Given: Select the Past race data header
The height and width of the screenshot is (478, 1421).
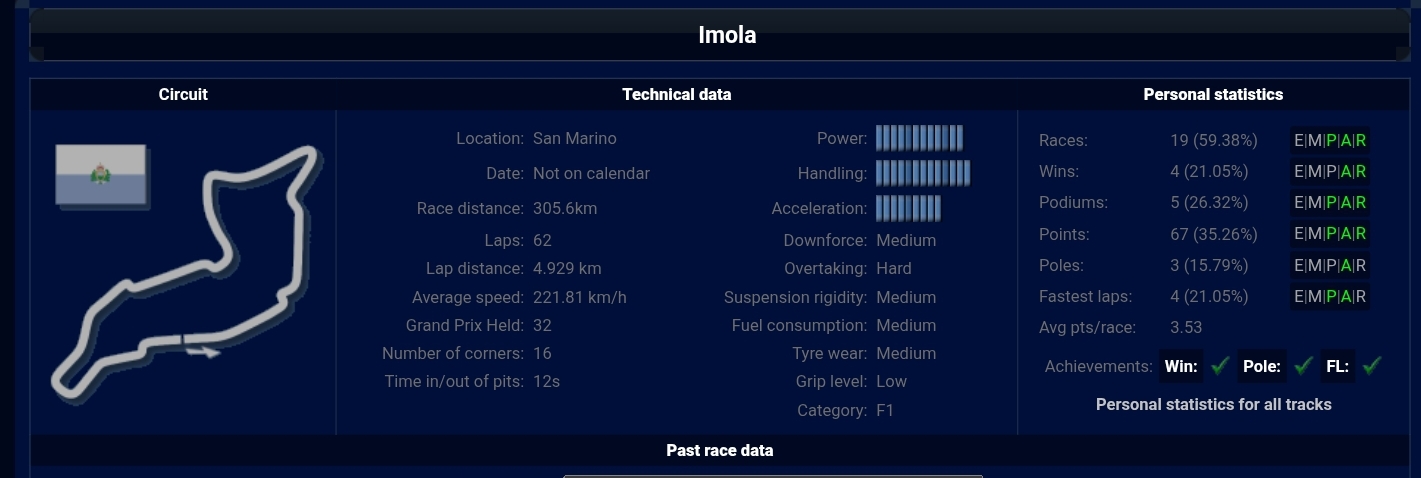Looking at the screenshot, I should click(x=719, y=451).
